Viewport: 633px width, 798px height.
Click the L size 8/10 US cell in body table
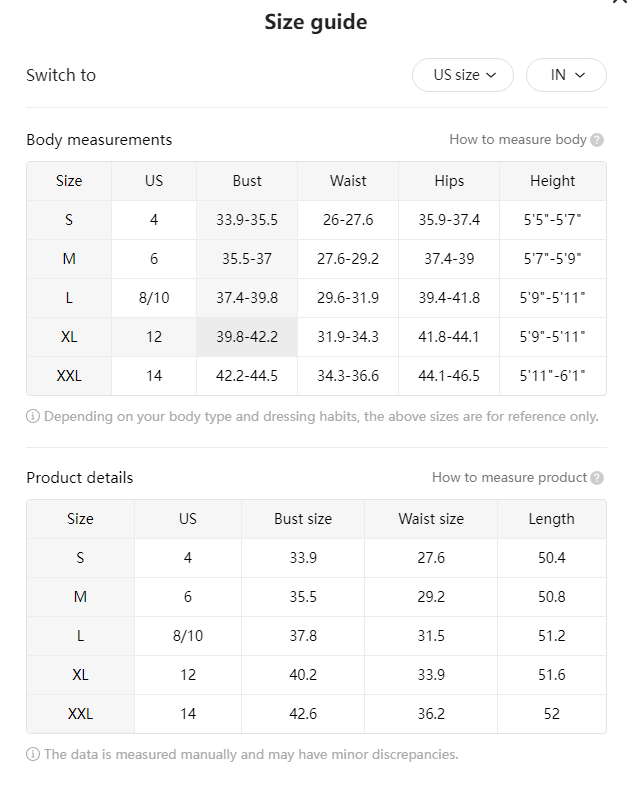pyautogui.click(x=154, y=298)
